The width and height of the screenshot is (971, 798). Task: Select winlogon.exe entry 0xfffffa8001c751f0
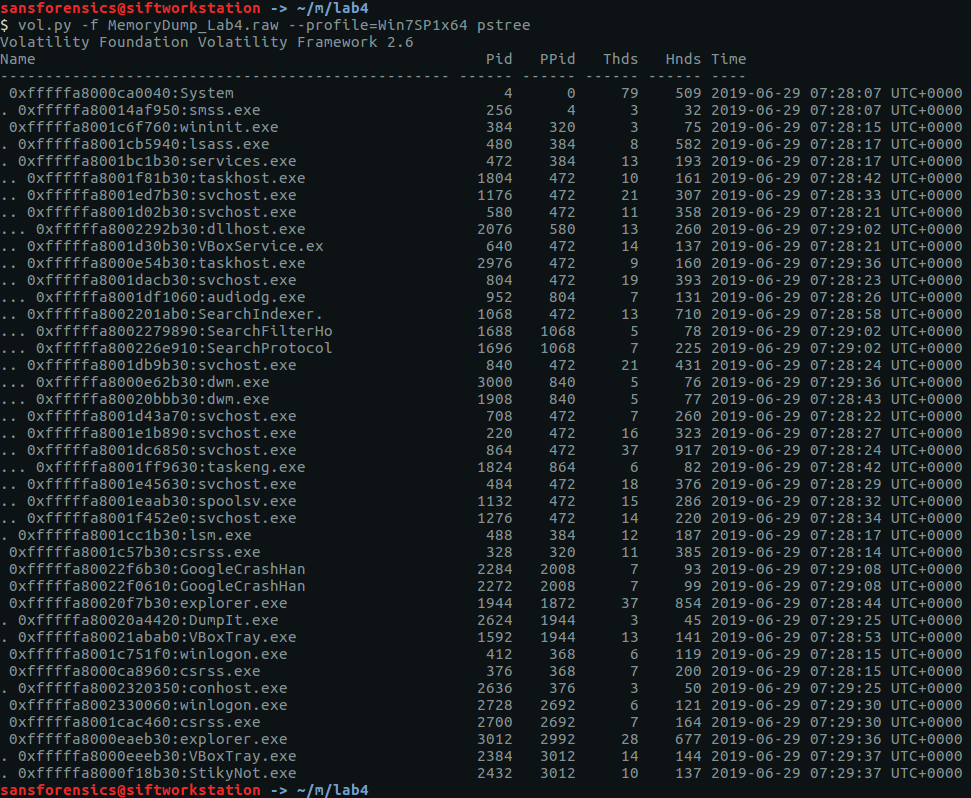click(x=148, y=654)
